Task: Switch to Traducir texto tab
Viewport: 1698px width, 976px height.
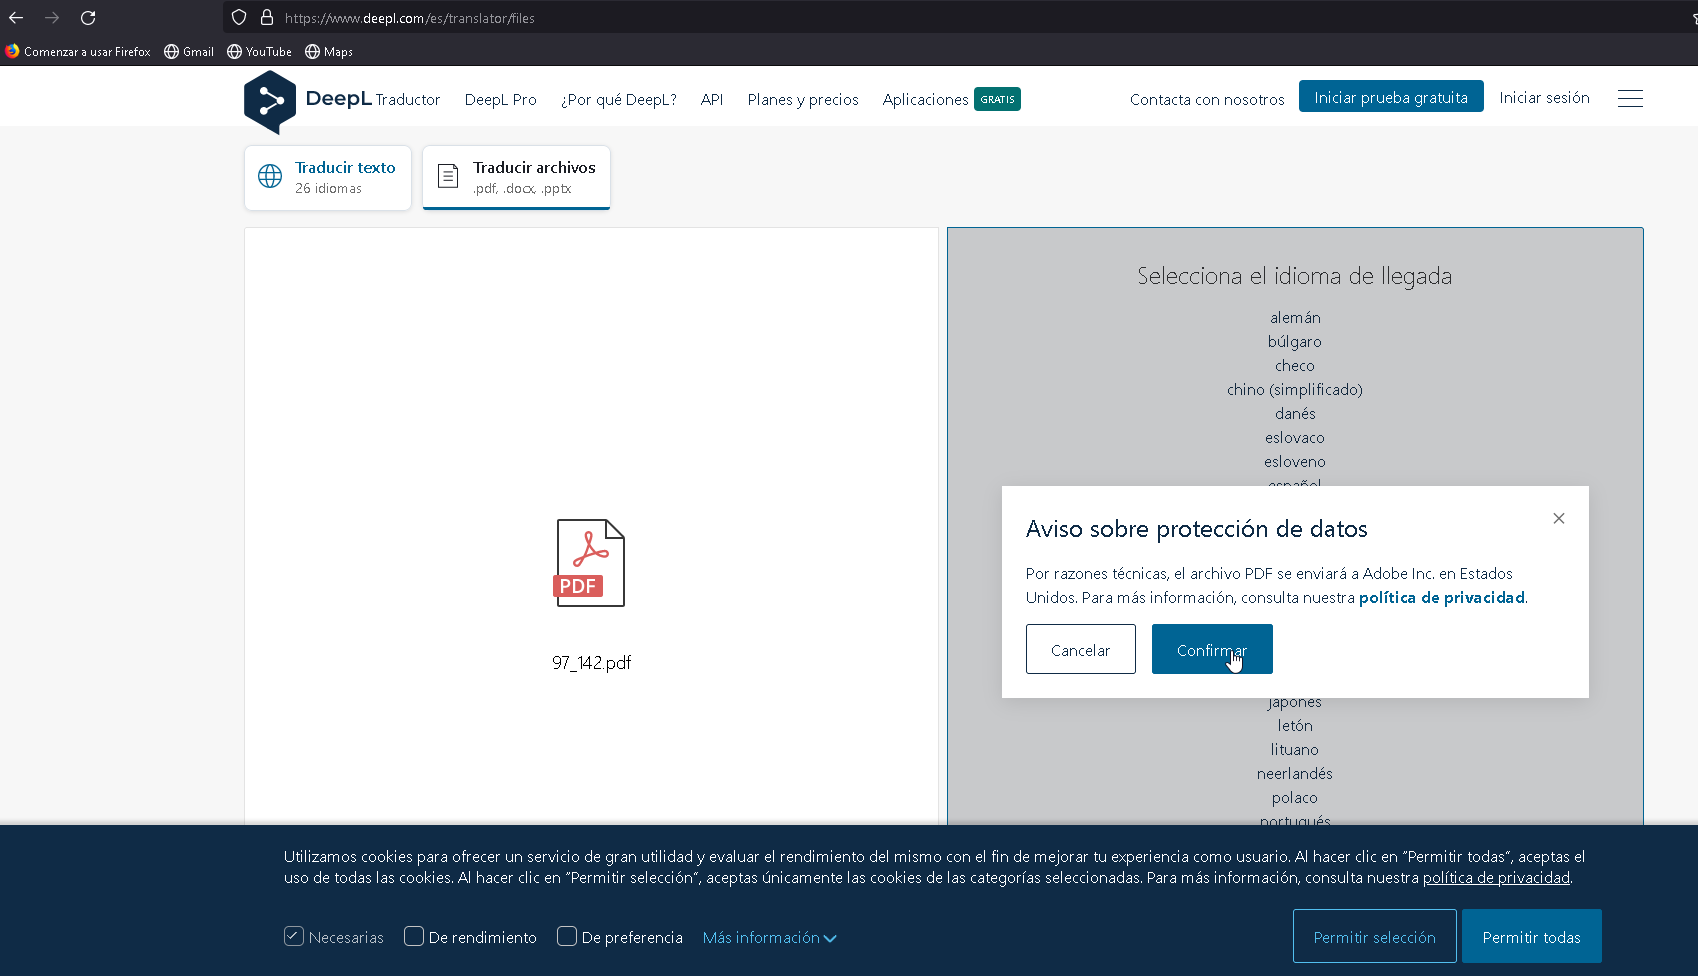Action: (x=328, y=177)
